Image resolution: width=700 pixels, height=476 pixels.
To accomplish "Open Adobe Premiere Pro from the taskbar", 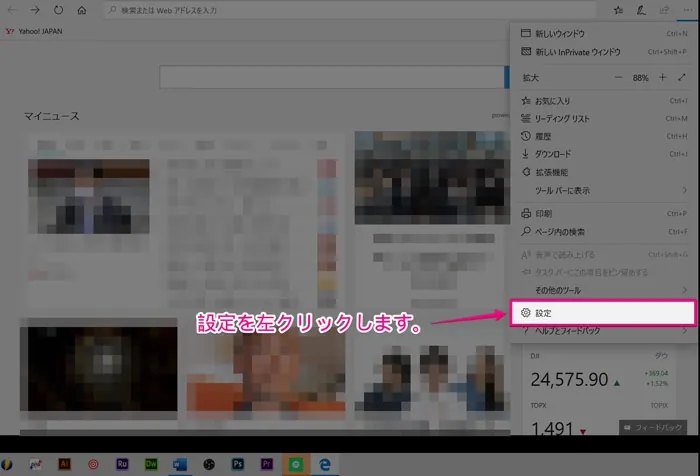I will (x=267, y=464).
